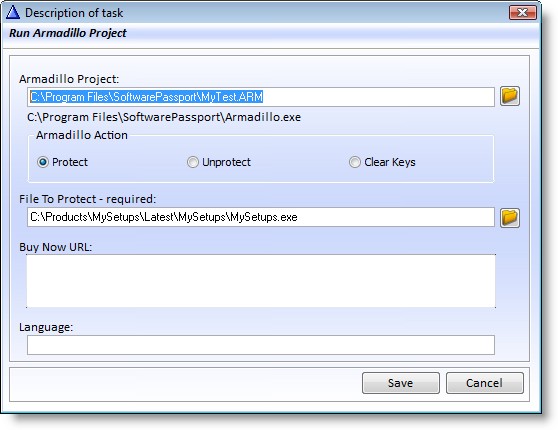This screenshot has width=558, height=430.
Task: Cancel the task dialog
Action: coord(485,383)
